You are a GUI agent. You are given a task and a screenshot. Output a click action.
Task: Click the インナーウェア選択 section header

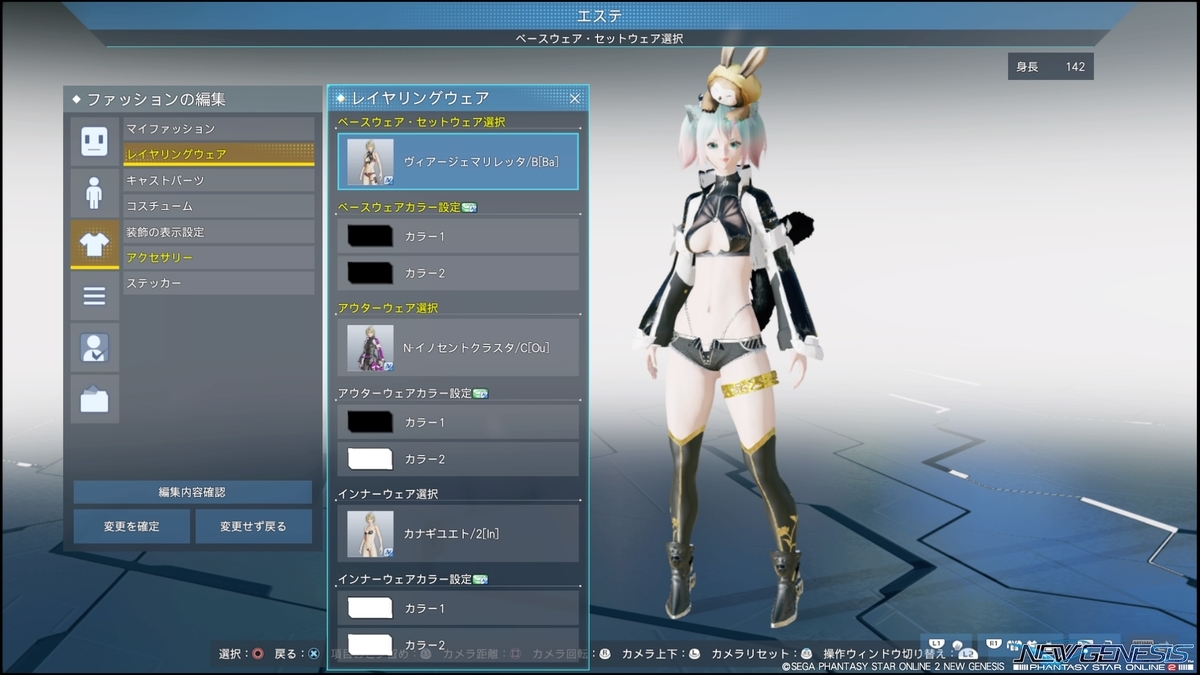tap(388, 494)
